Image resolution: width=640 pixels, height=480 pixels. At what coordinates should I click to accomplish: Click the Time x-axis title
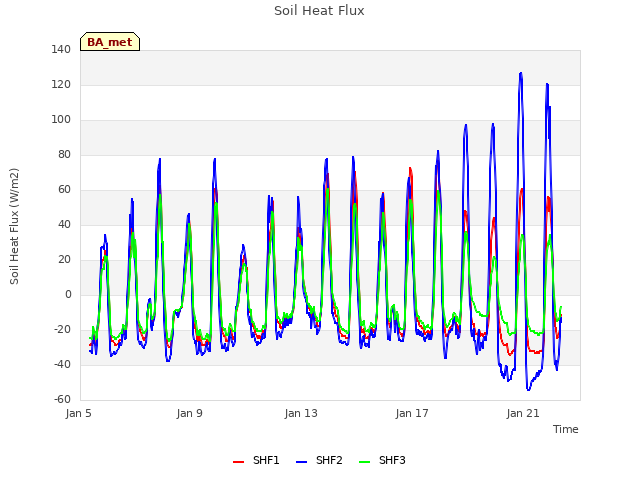pyautogui.click(x=566, y=429)
